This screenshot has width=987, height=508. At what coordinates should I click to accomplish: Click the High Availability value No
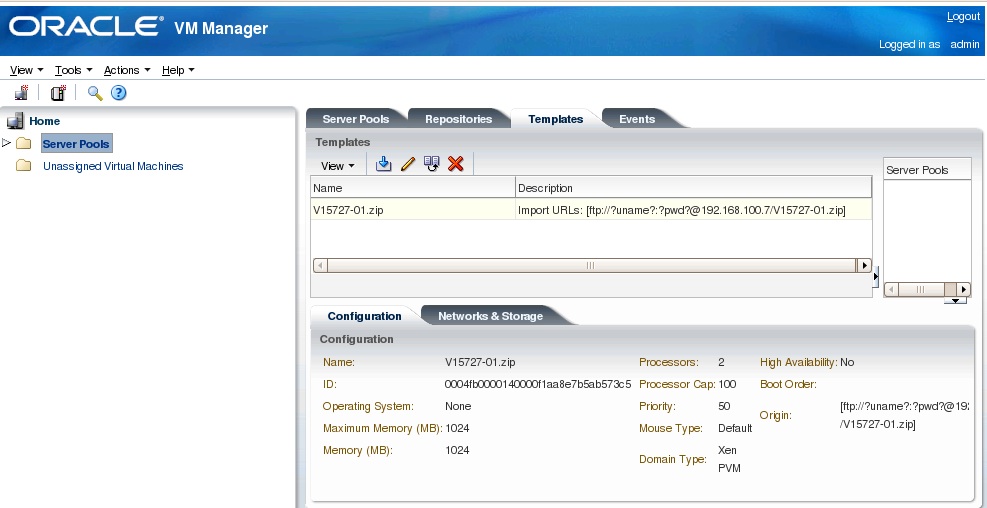847,362
